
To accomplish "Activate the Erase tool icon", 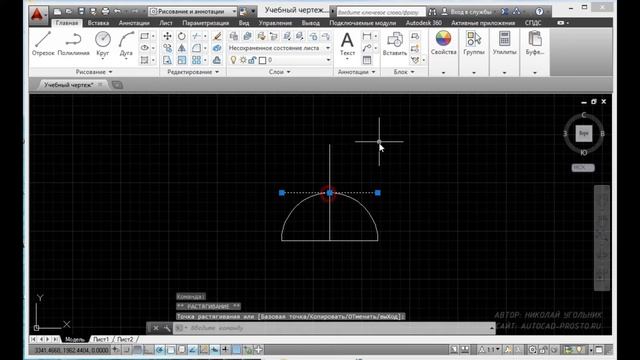I will coord(217,36).
